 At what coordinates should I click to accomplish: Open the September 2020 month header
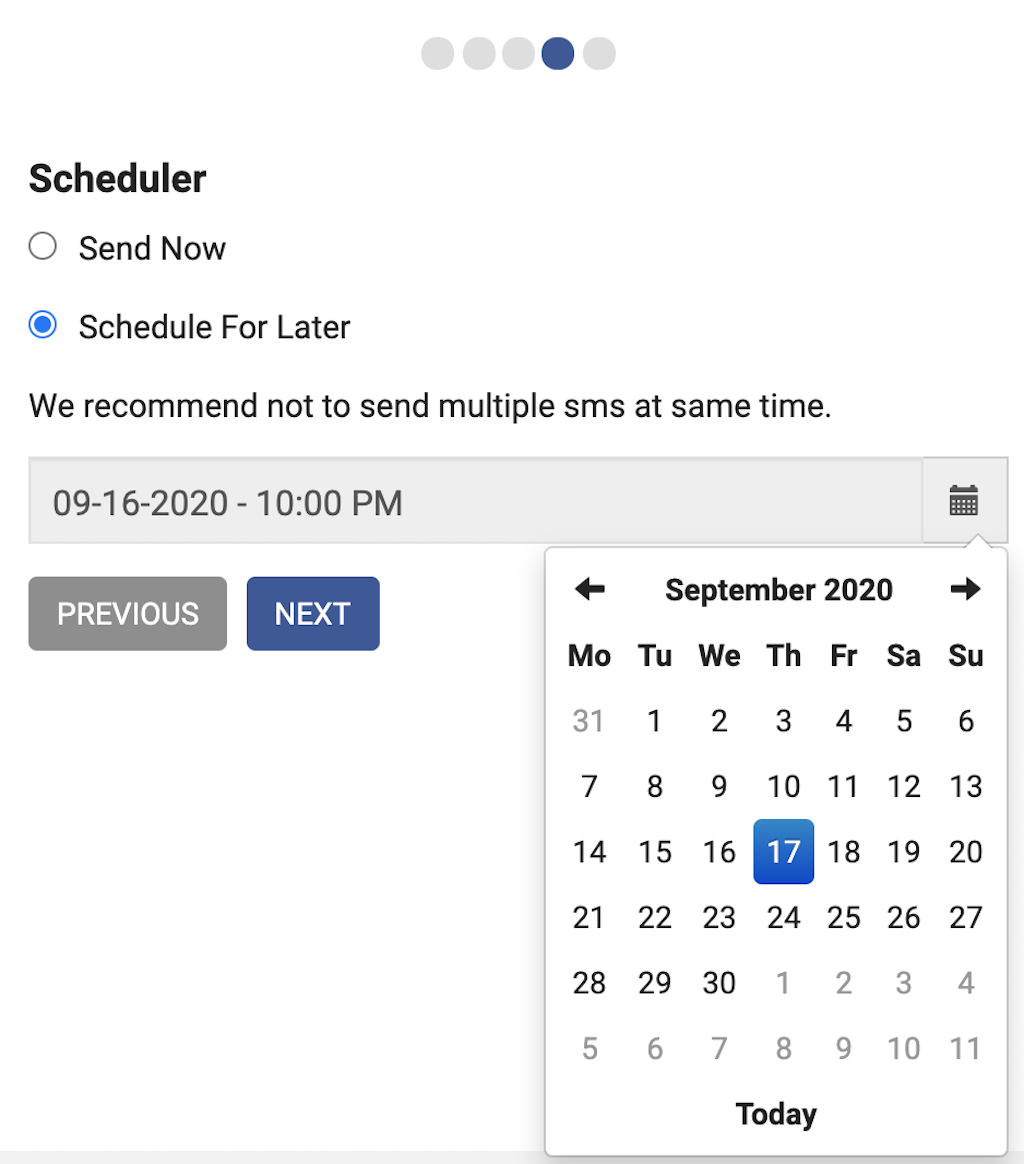click(778, 590)
